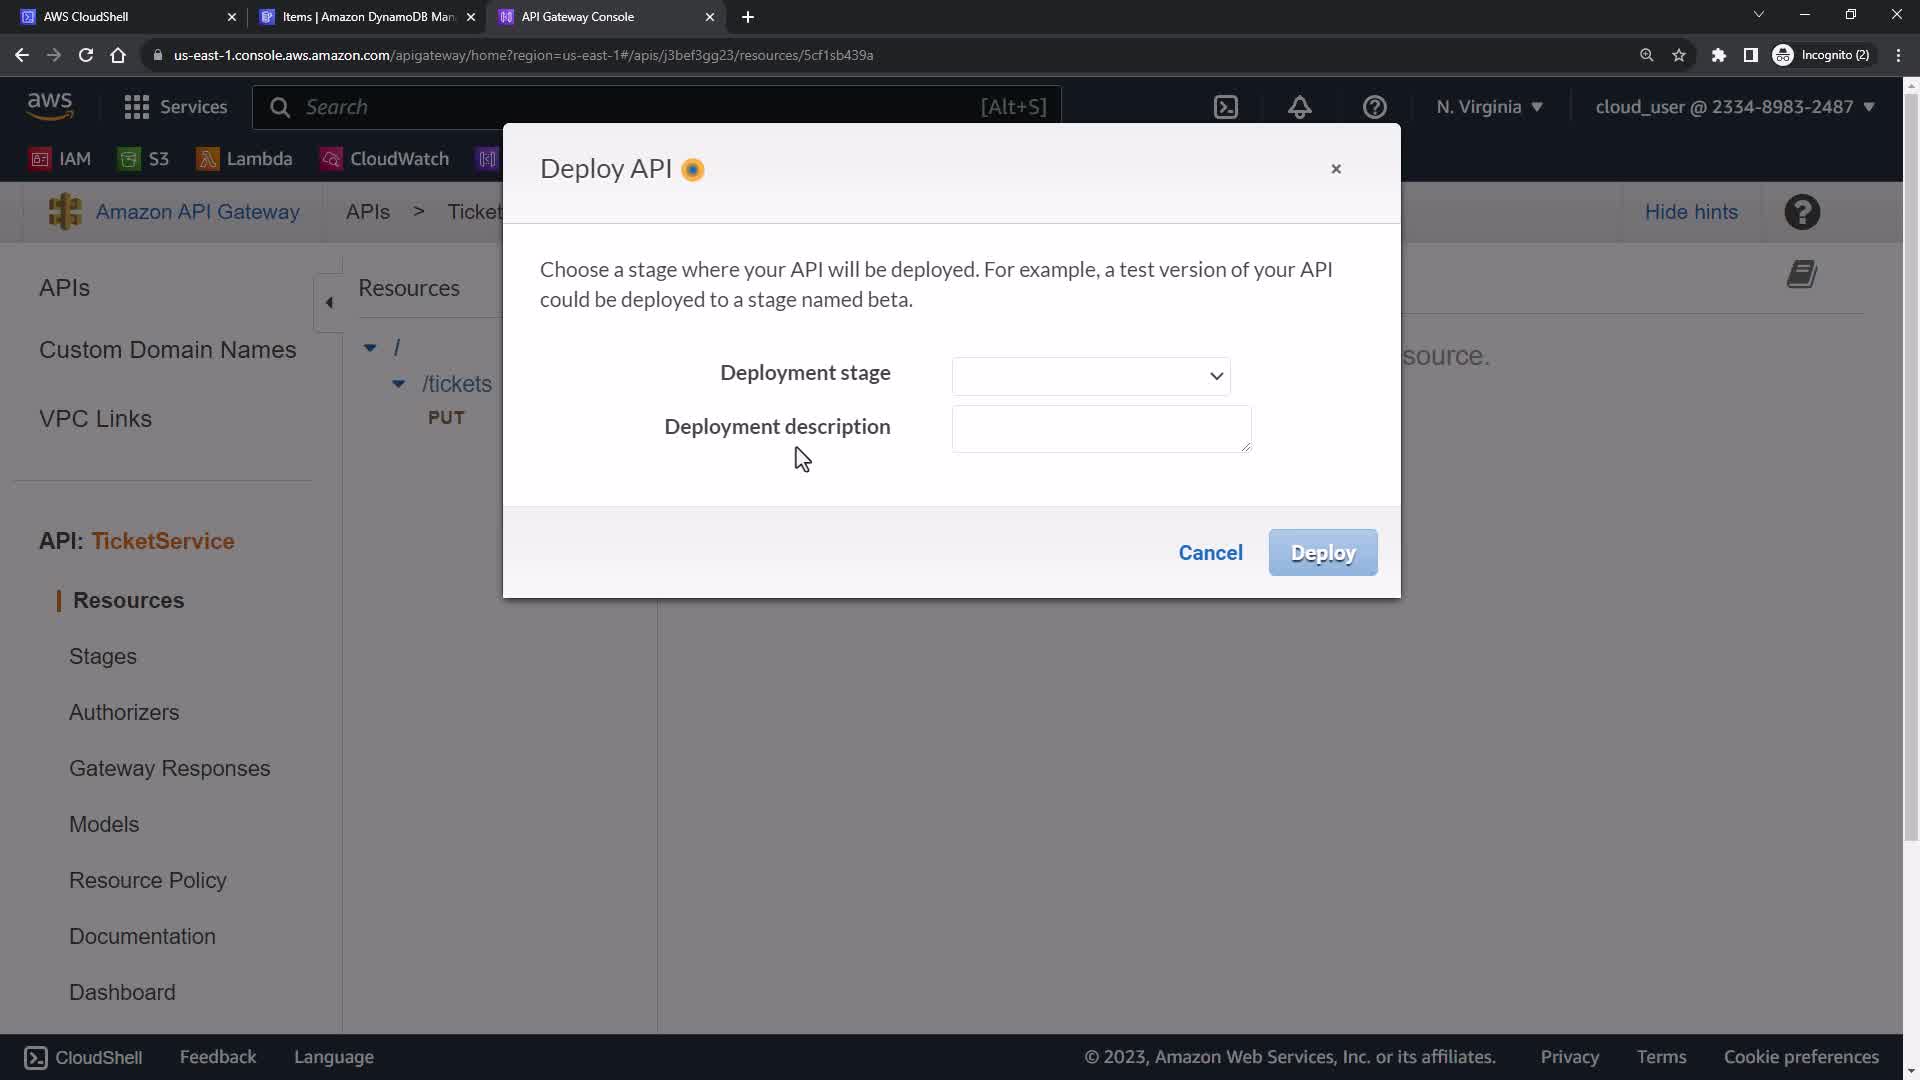Screen dimensions: 1920x1080
Task: Open the IAM shortcut icon
Action: click(x=40, y=159)
